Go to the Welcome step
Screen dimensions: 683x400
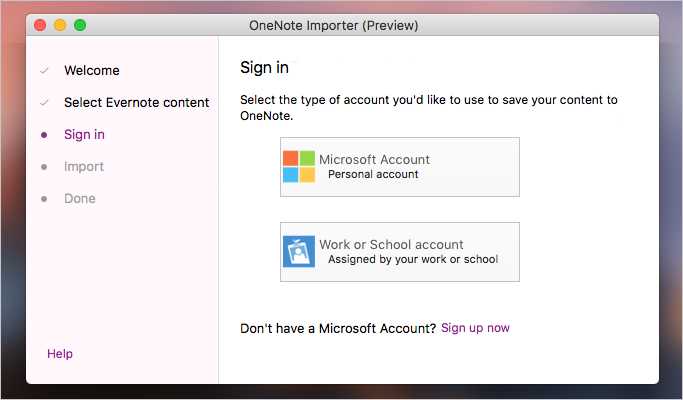coord(92,71)
